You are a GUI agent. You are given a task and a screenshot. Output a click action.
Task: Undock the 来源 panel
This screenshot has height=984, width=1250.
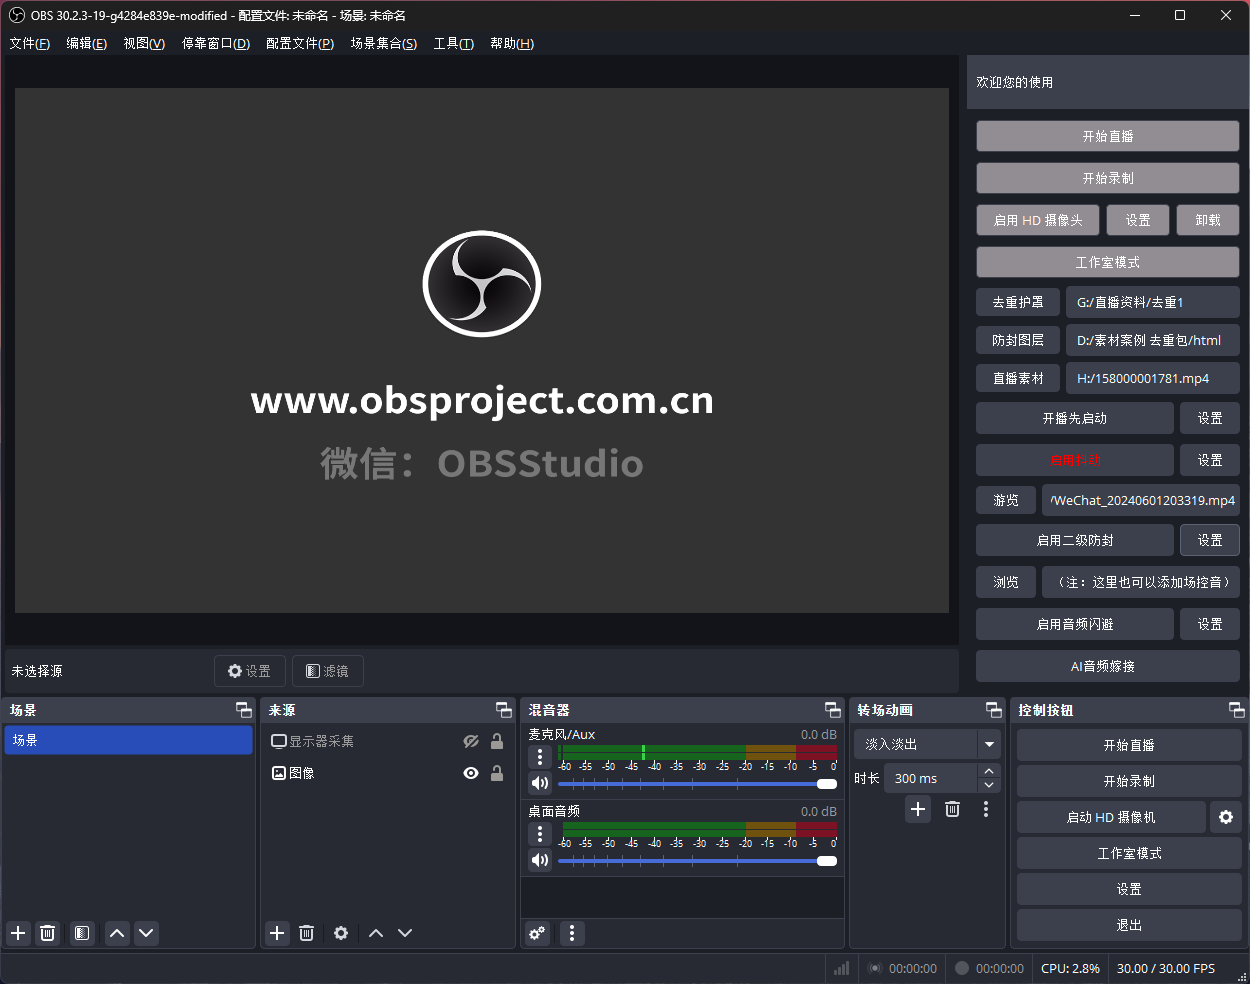(x=504, y=709)
